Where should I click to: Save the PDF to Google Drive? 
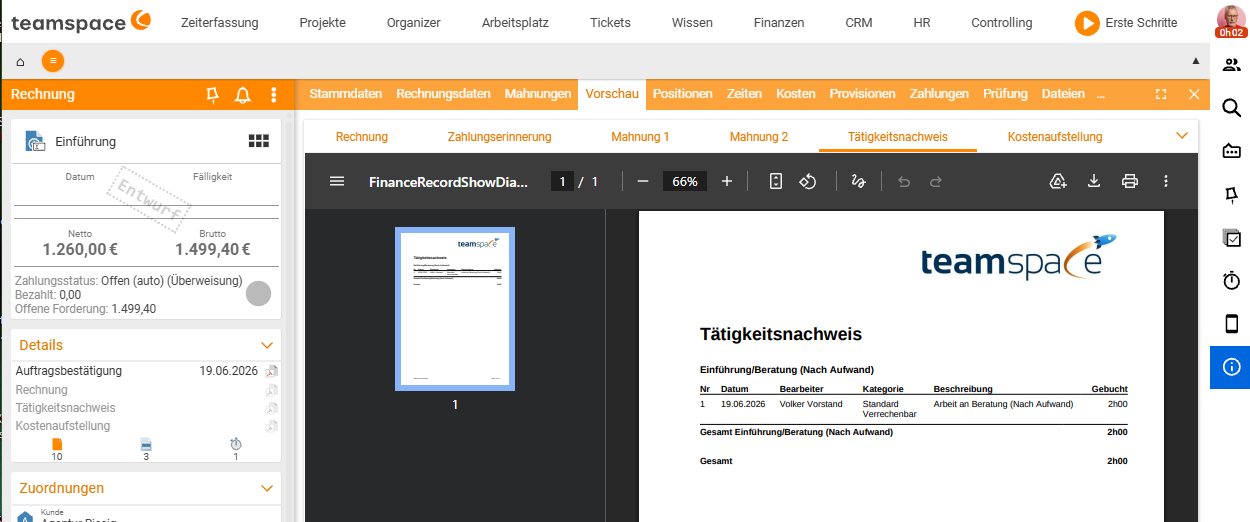[x=1058, y=181]
